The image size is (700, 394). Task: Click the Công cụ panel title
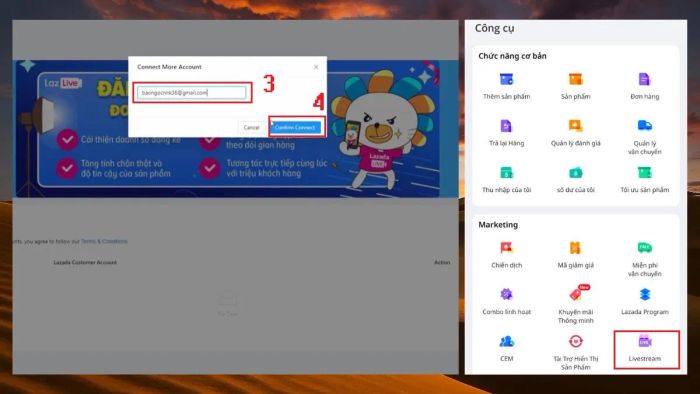point(494,28)
